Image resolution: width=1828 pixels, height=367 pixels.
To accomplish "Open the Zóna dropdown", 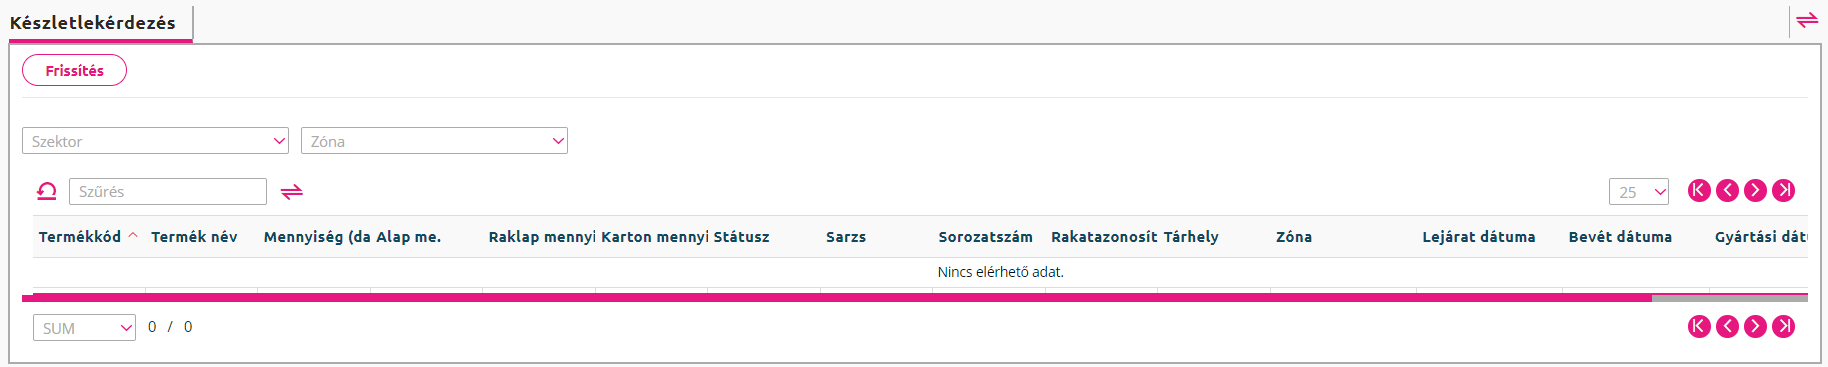I will [434, 141].
